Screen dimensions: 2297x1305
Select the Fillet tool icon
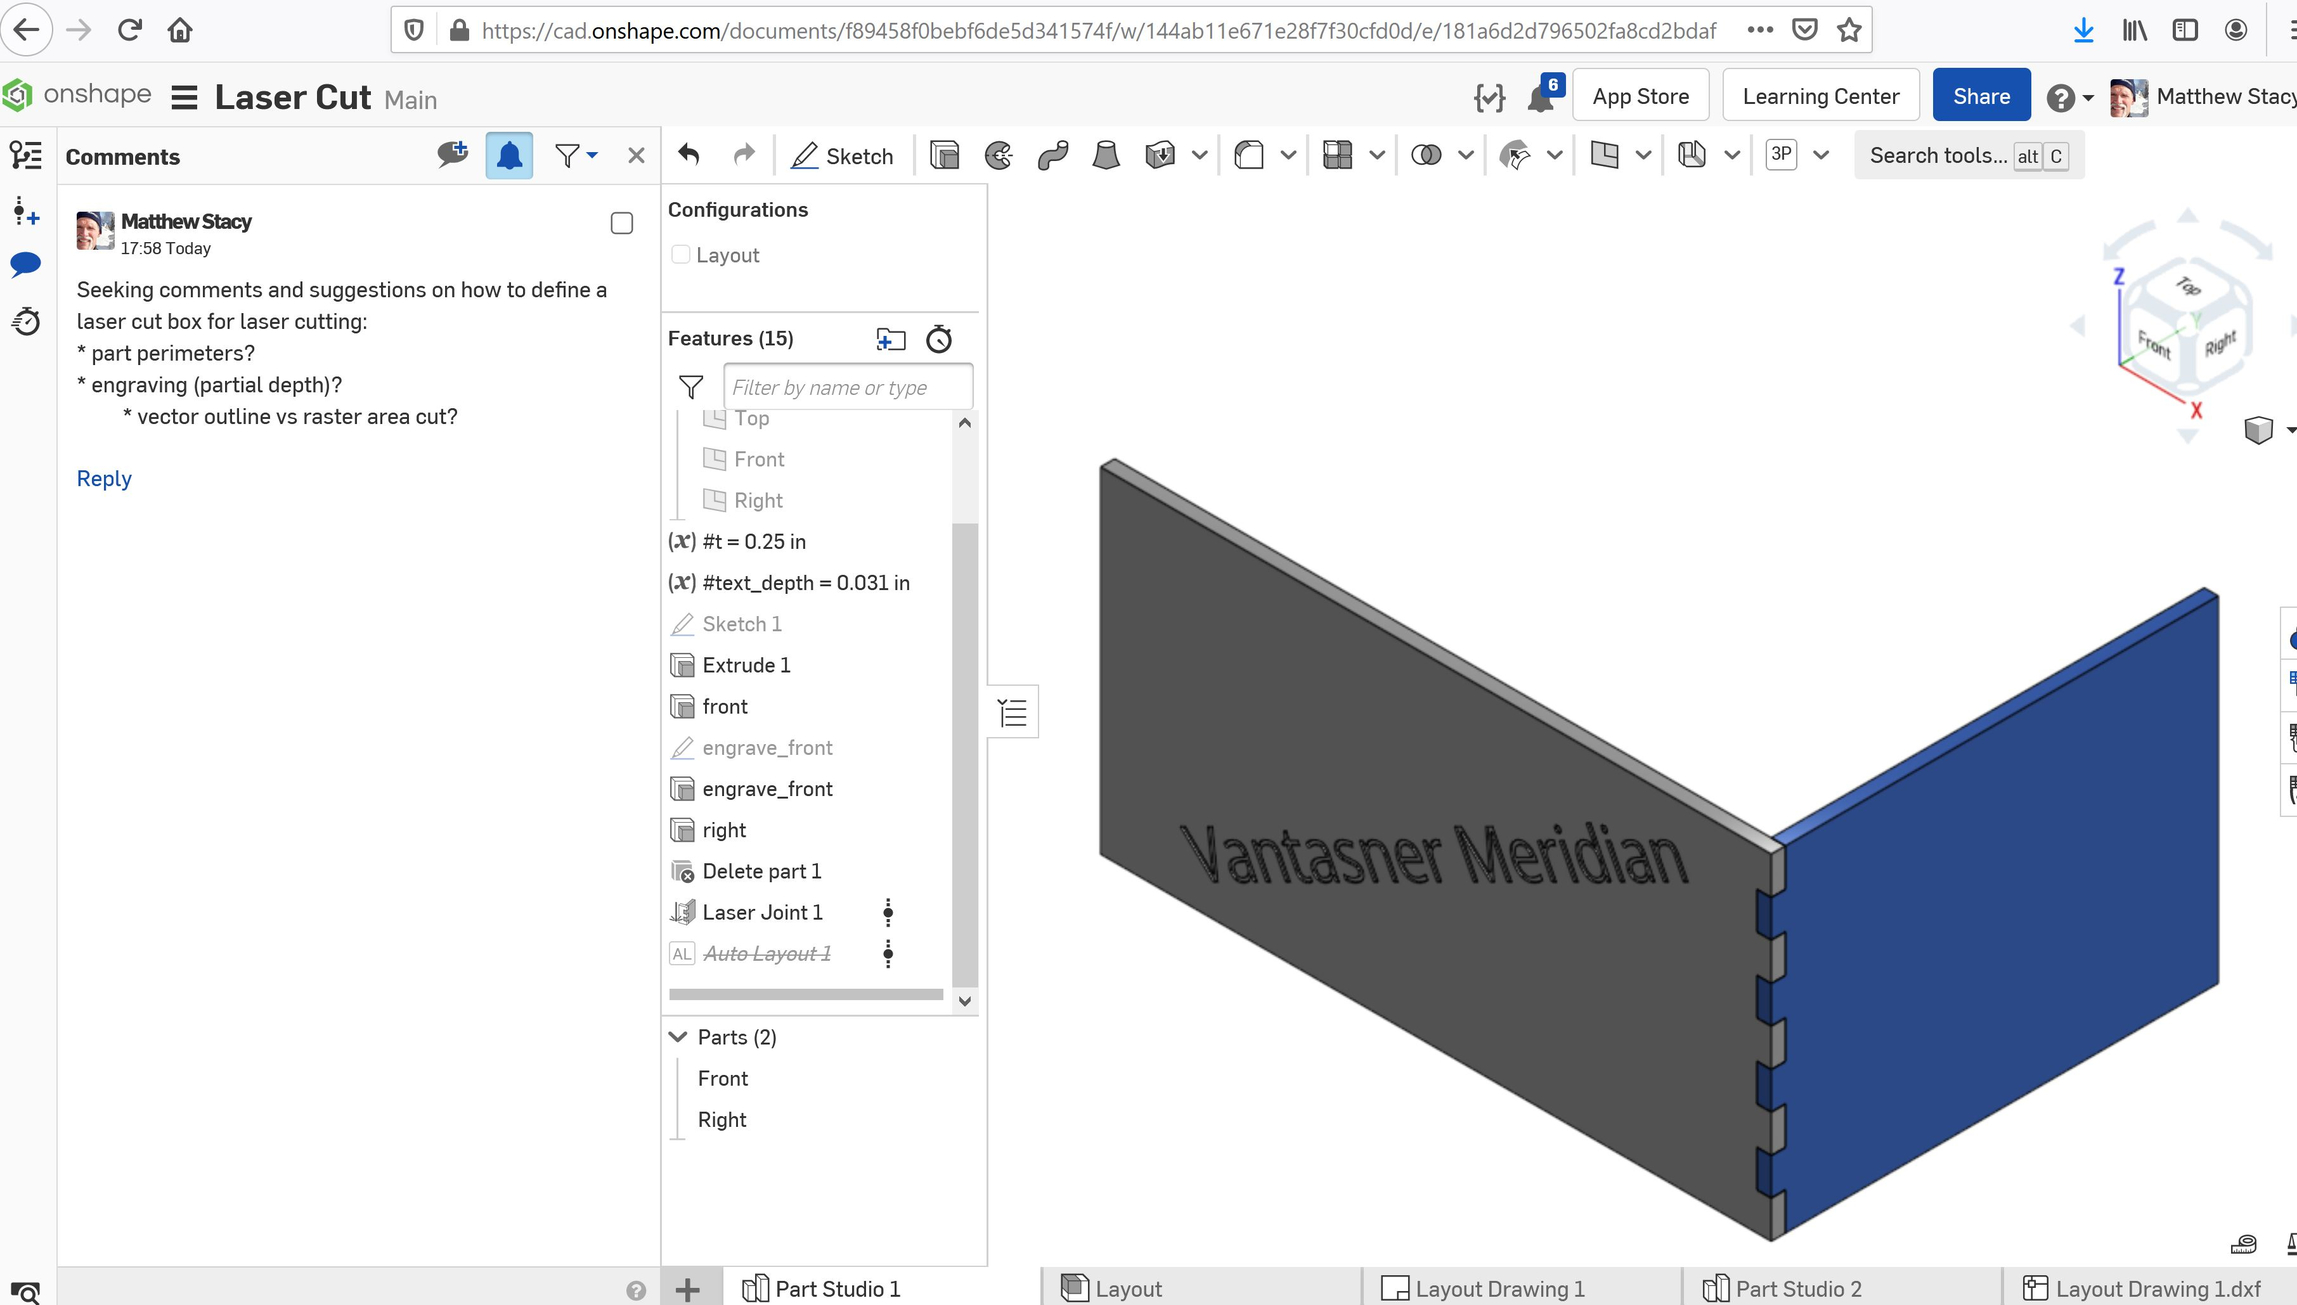[x=1249, y=155]
